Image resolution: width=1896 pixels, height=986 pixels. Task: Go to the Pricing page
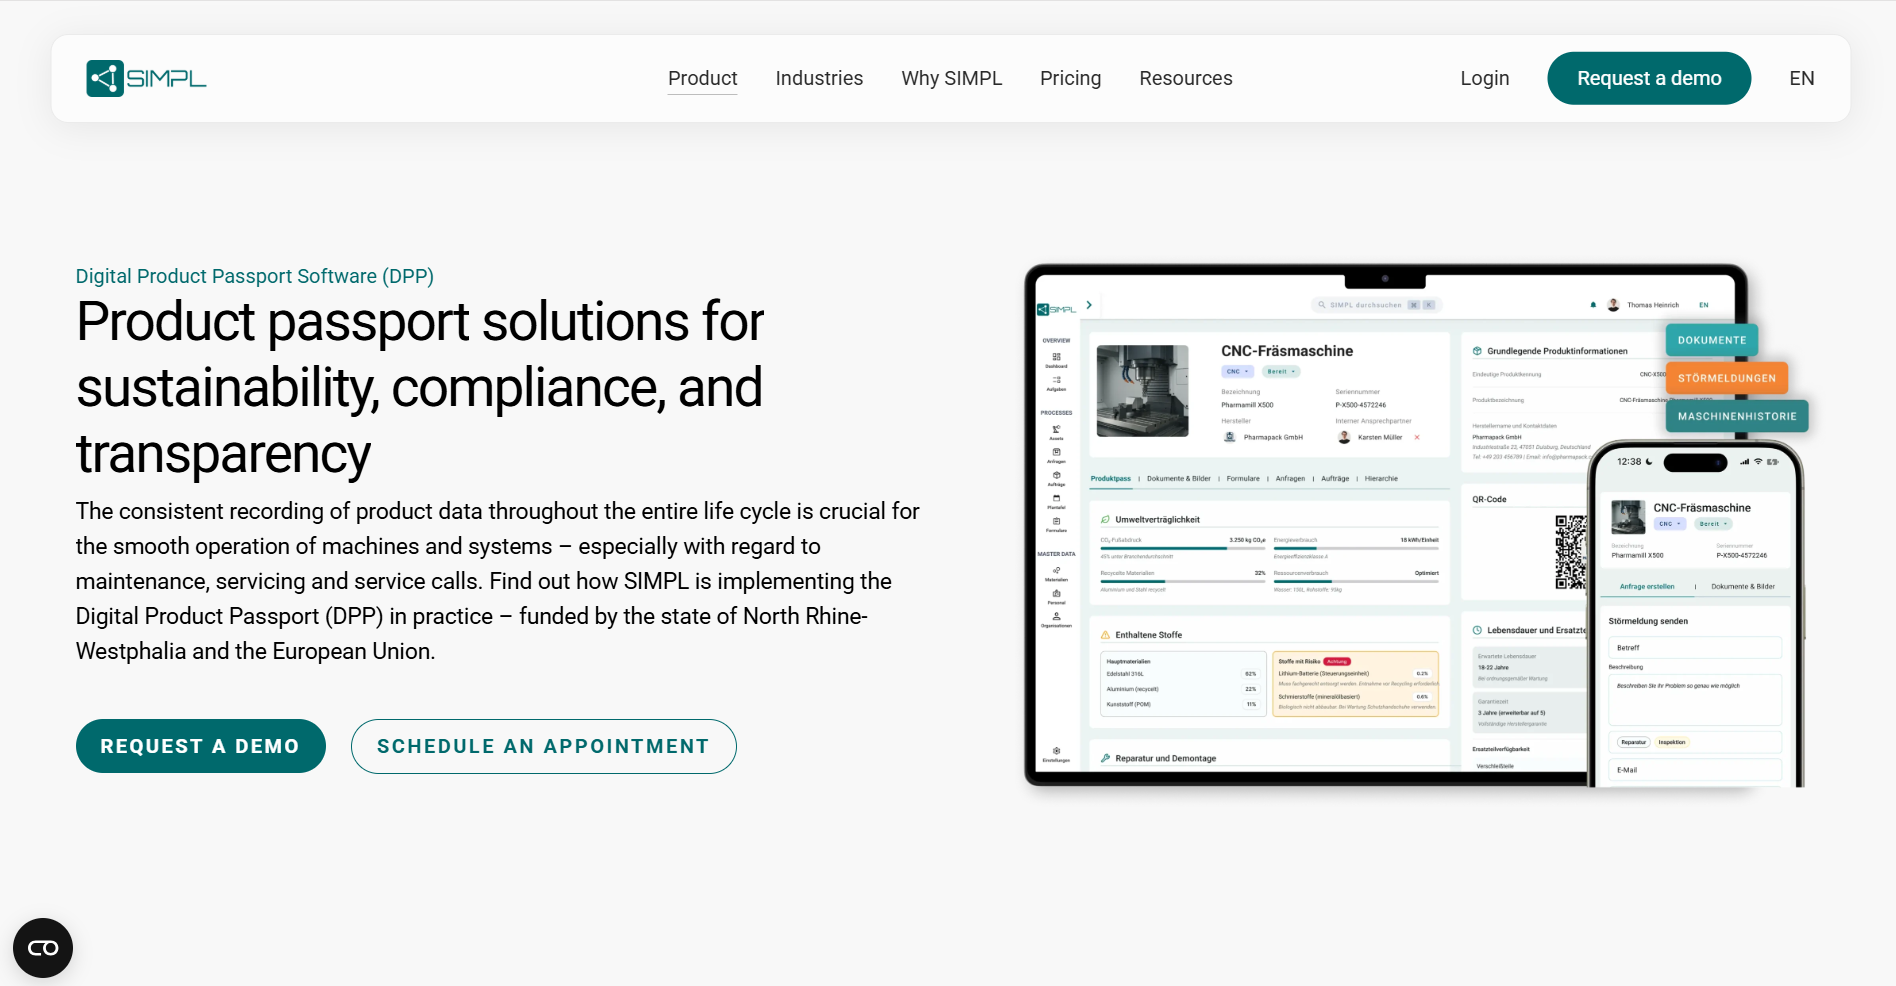click(1070, 78)
